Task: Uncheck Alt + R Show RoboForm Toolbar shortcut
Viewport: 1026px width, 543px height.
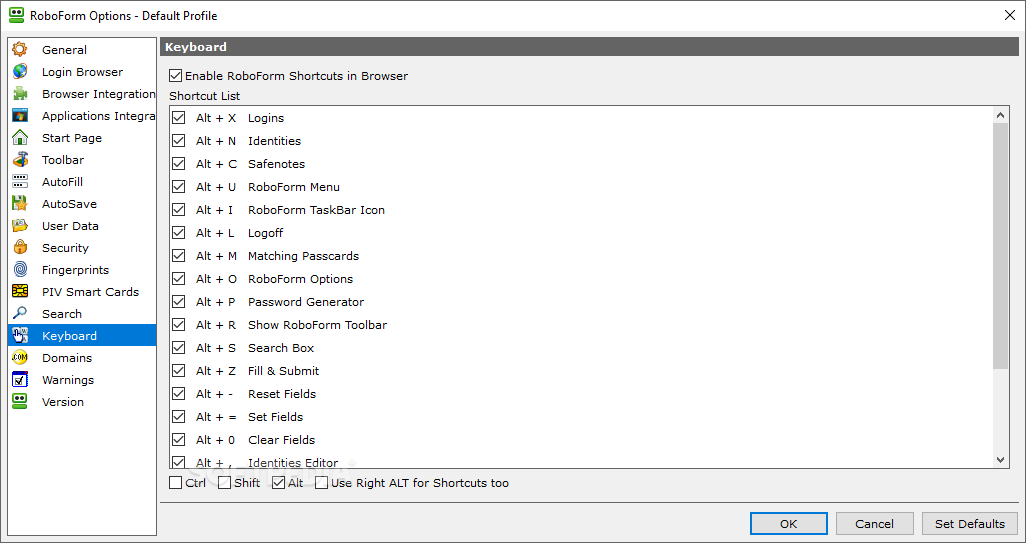Action: 179,324
